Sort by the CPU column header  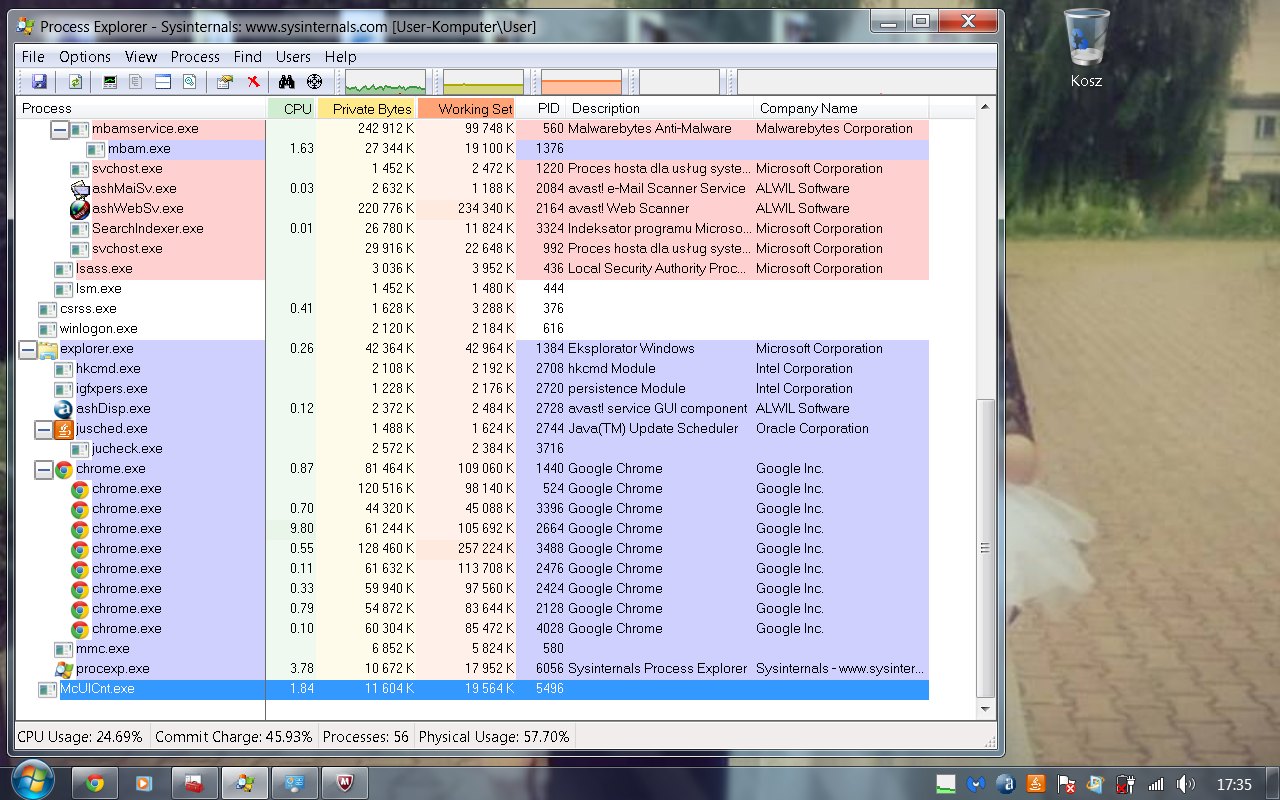click(292, 108)
